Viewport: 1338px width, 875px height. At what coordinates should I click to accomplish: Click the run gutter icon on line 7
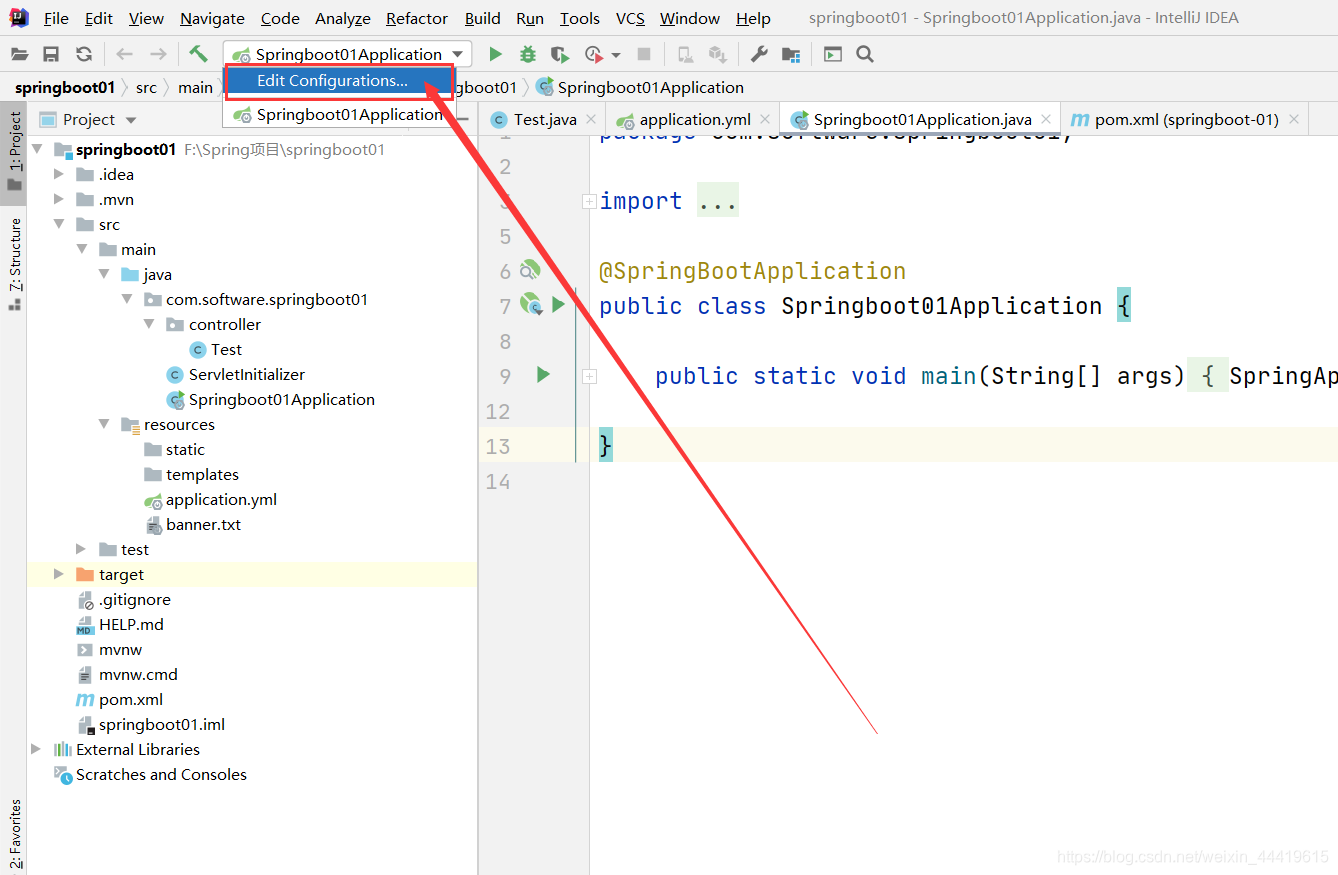tap(558, 304)
